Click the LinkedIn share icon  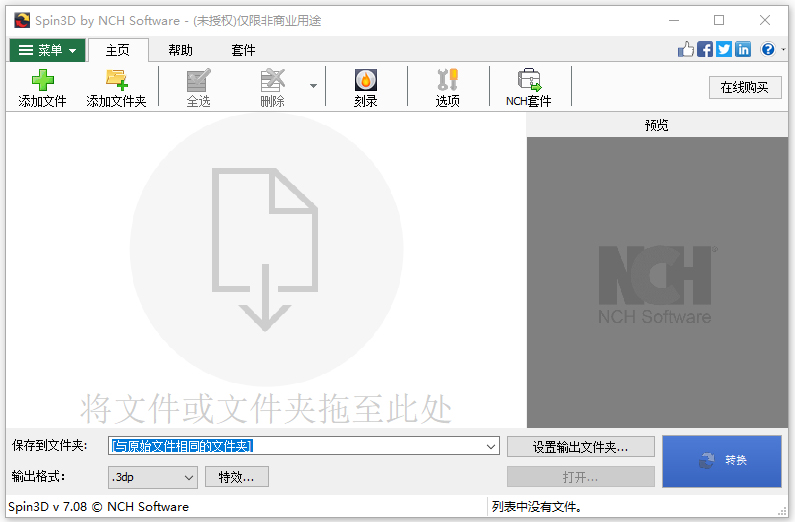coord(743,49)
